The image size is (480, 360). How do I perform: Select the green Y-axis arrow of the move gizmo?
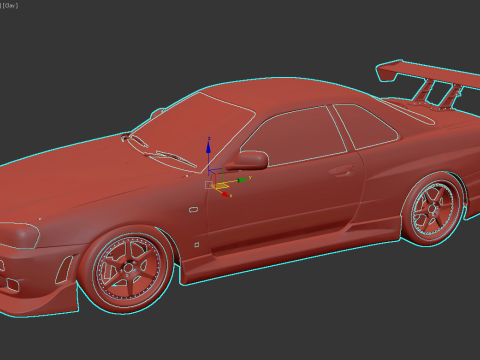click(x=244, y=180)
